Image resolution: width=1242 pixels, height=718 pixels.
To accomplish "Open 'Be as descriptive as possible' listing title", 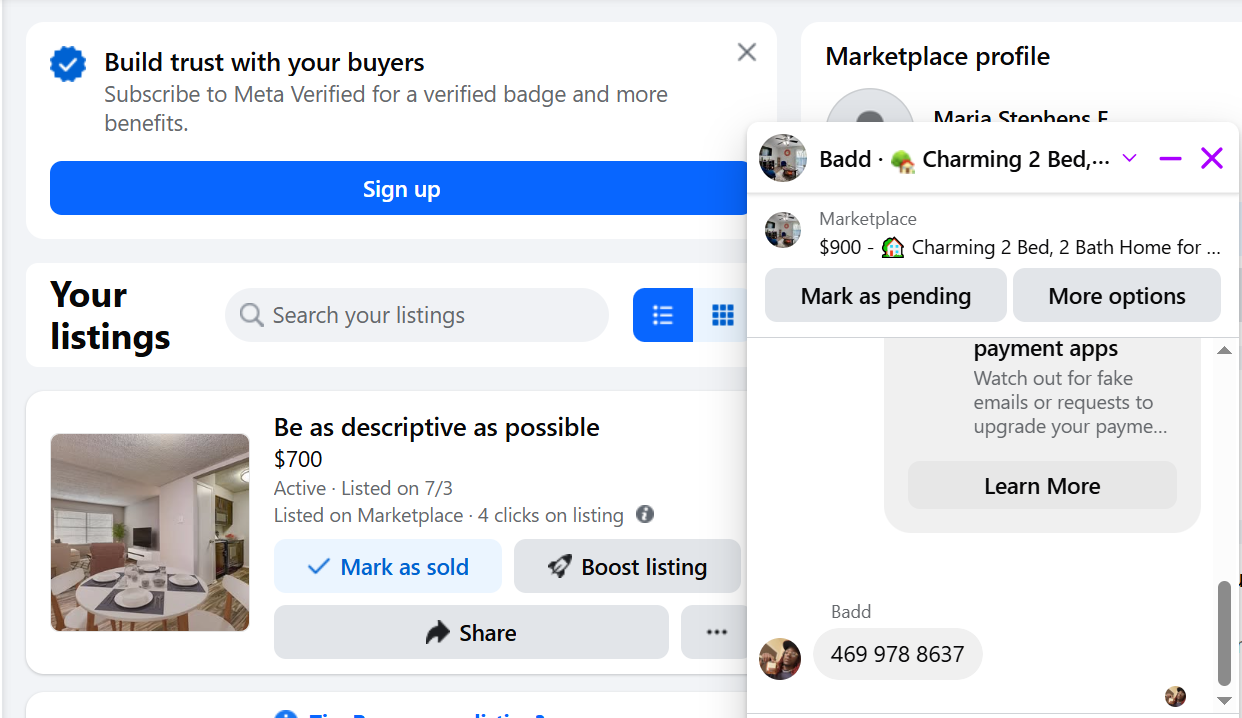I will (437, 427).
